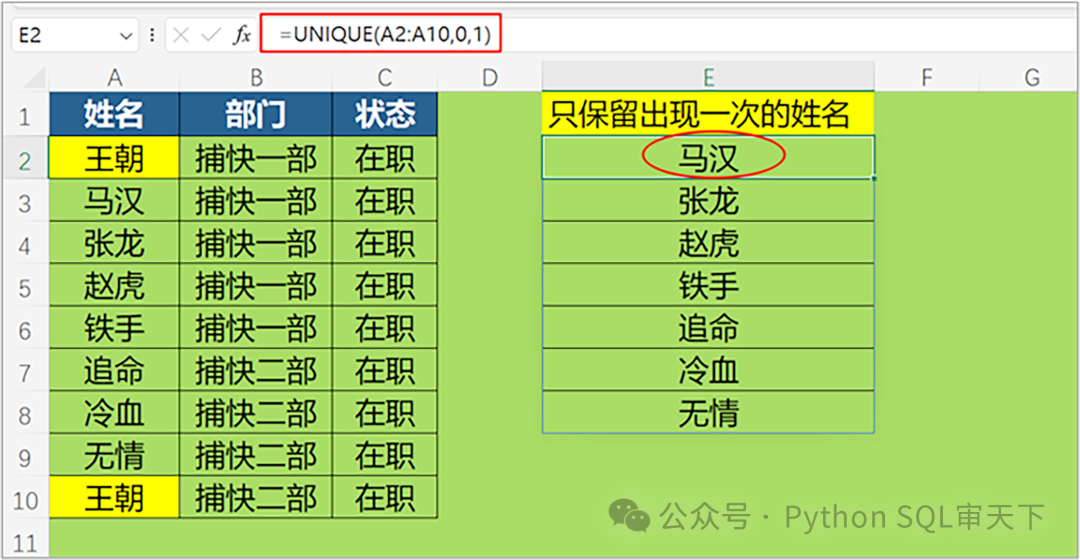Image resolution: width=1080 pixels, height=560 pixels.
Task: Click the 部门 header cell
Action: pos(255,115)
